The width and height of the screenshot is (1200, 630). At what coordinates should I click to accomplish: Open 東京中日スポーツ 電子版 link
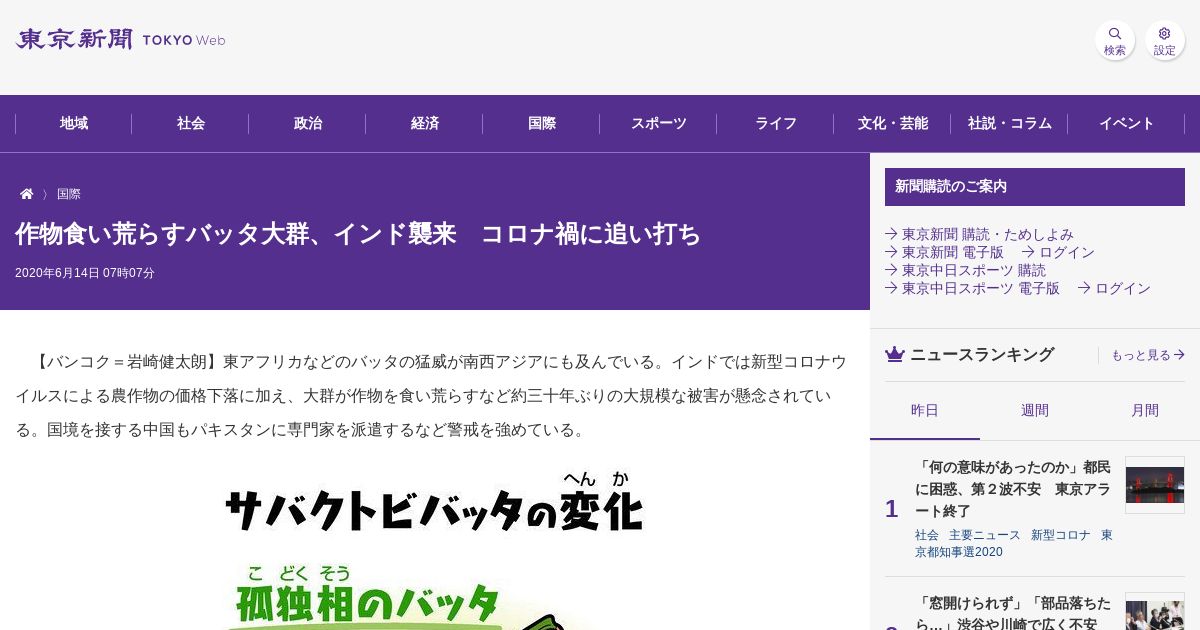pyautogui.click(x=972, y=288)
